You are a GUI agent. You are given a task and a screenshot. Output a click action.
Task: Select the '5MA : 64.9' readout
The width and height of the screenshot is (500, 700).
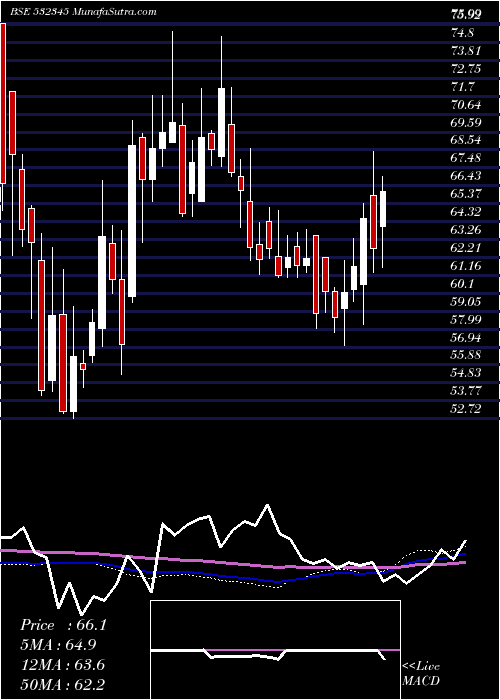[58, 645]
